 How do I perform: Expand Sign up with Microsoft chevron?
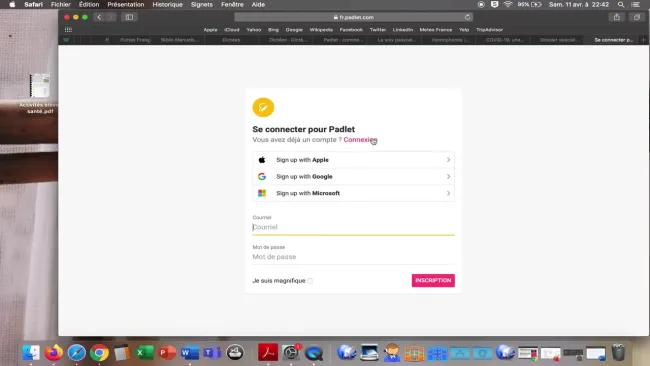(x=448, y=193)
